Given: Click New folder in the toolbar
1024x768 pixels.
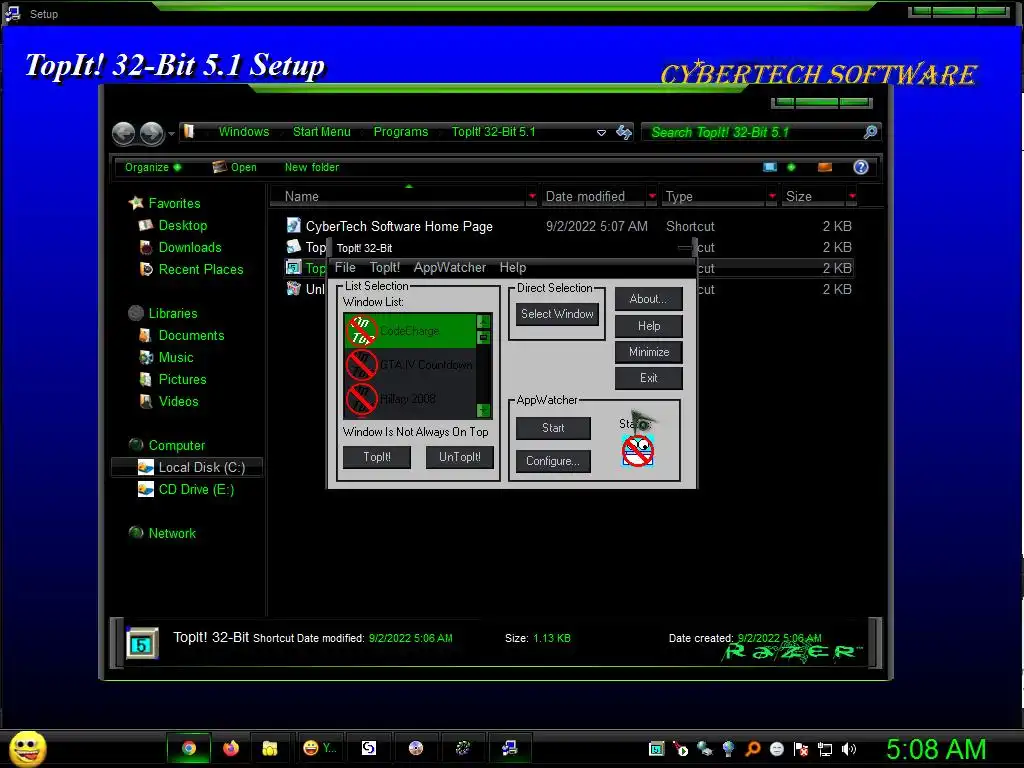Looking at the screenshot, I should tap(312, 167).
